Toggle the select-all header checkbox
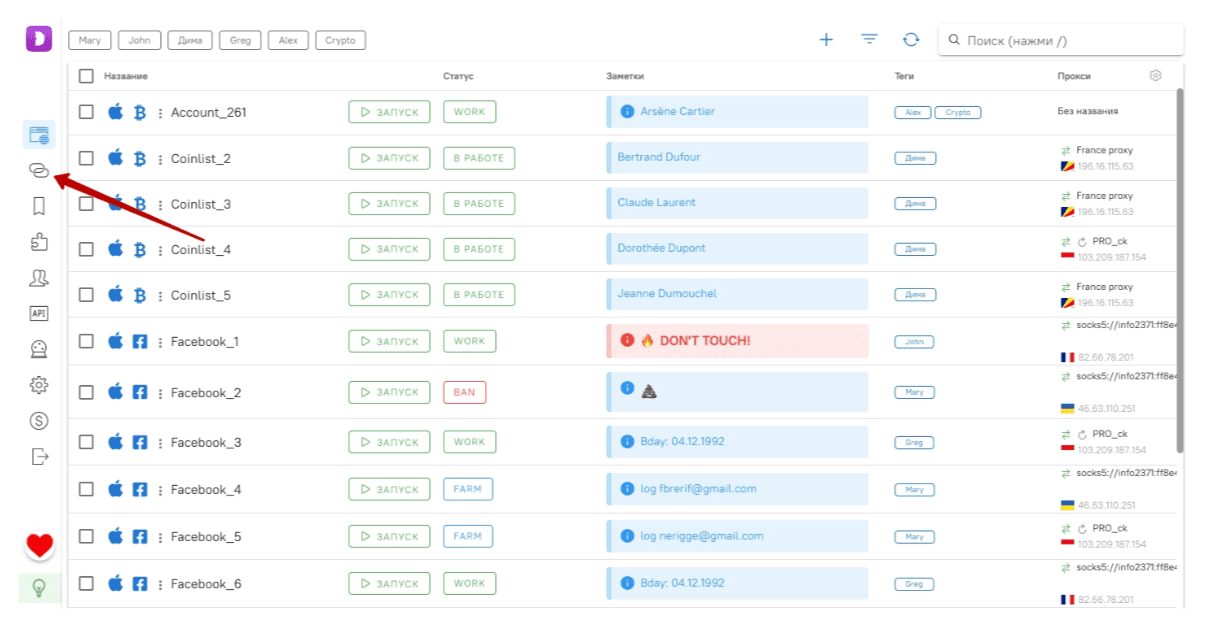The height and width of the screenshot is (629, 1216). [86, 76]
